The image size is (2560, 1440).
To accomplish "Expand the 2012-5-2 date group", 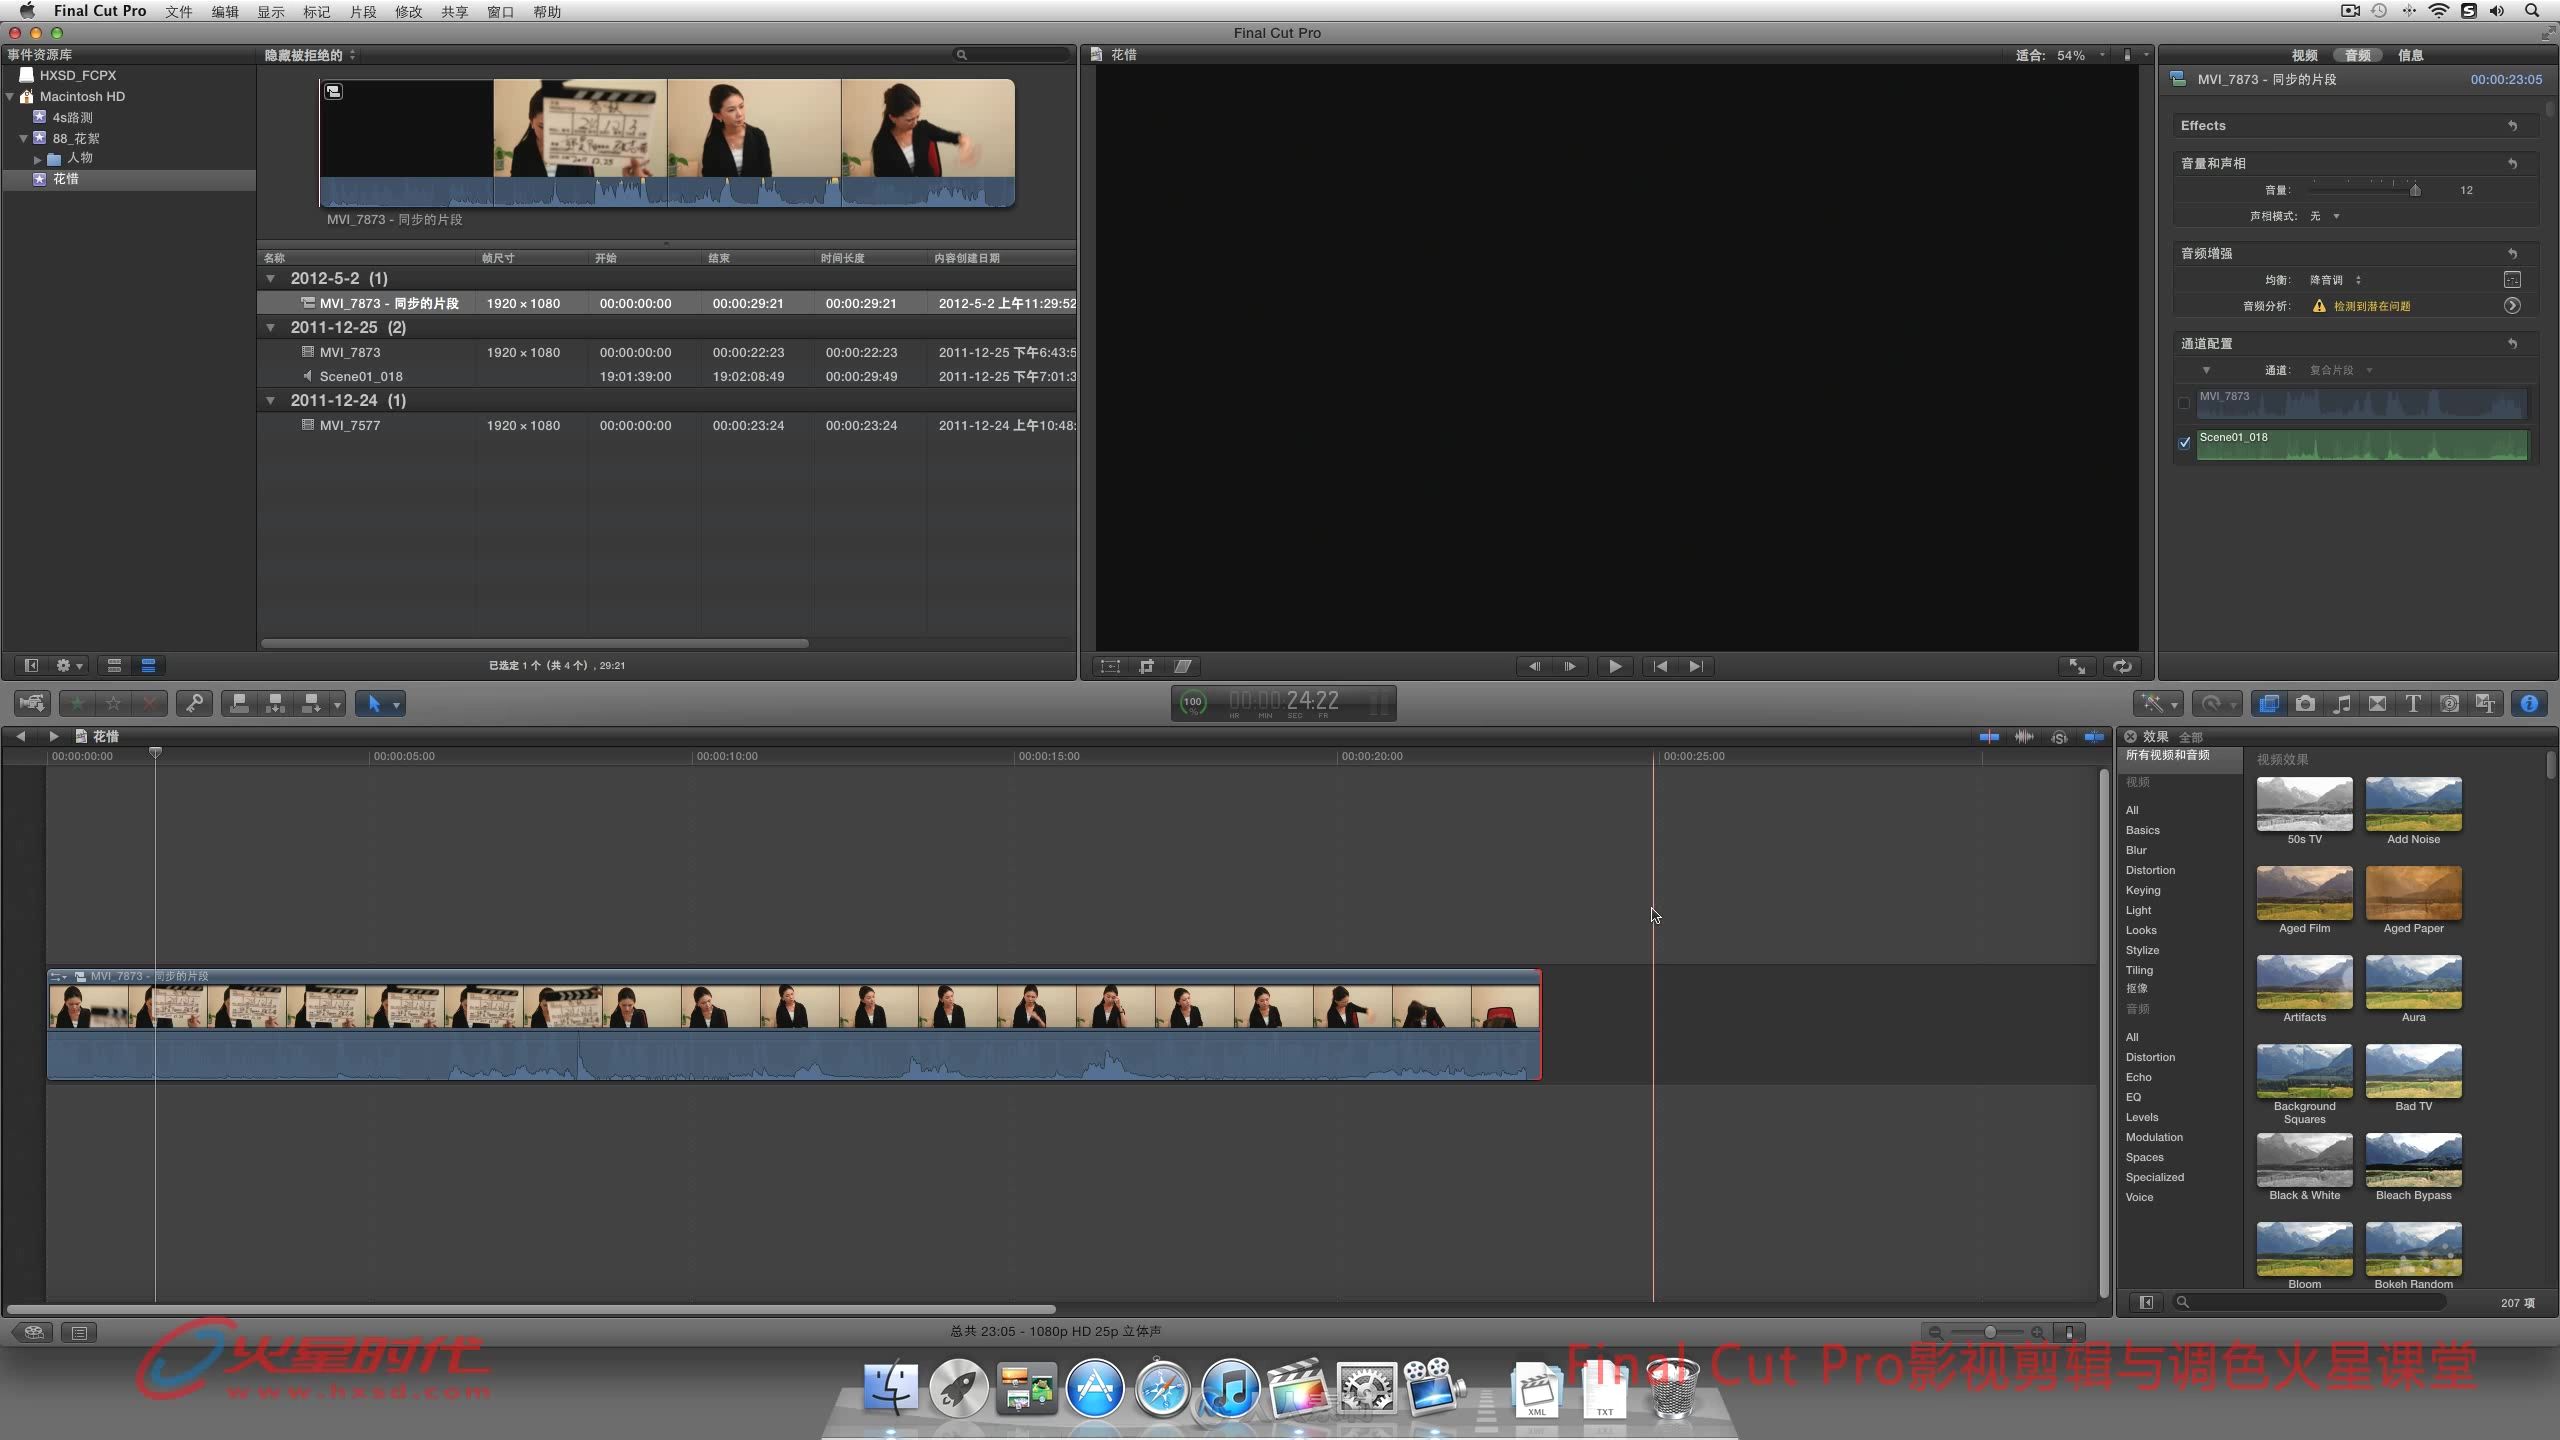I will pos(274,278).
